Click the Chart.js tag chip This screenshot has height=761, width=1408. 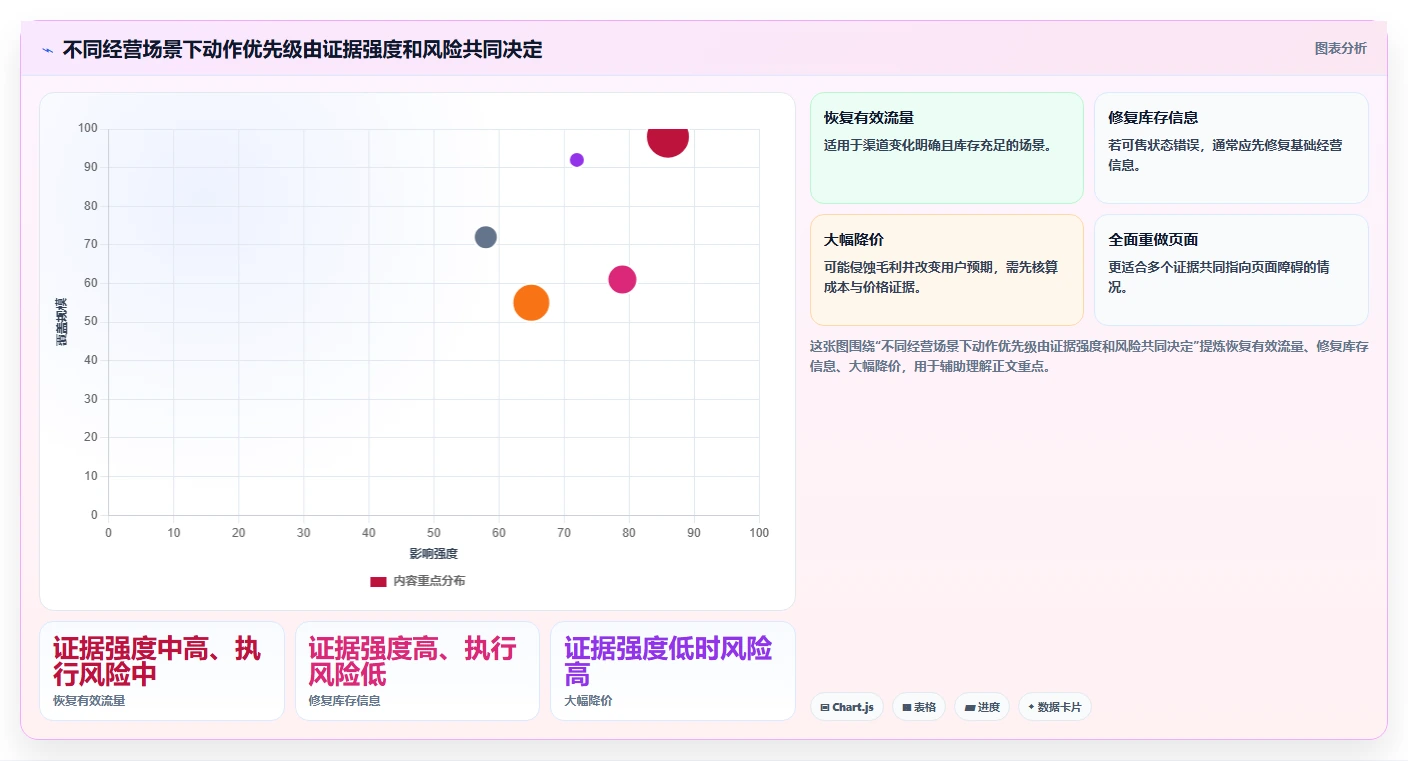pyautogui.click(x=847, y=707)
